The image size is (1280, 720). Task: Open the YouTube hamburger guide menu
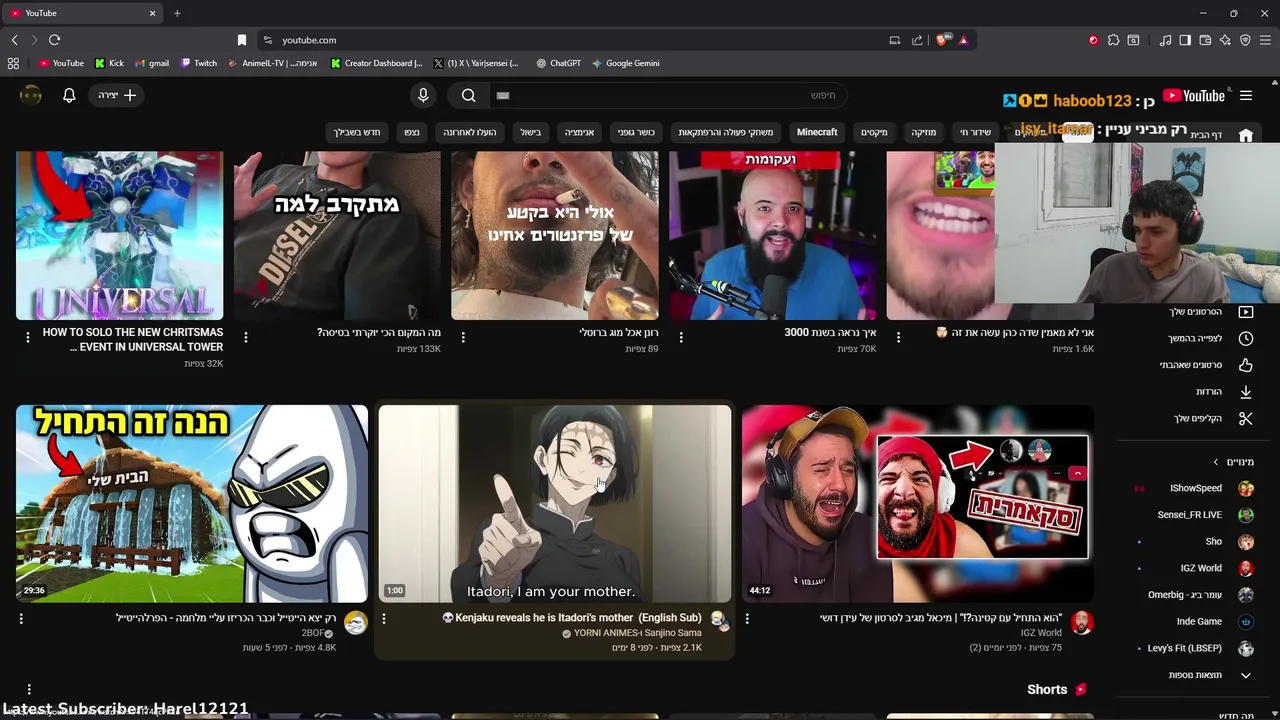point(1246,96)
